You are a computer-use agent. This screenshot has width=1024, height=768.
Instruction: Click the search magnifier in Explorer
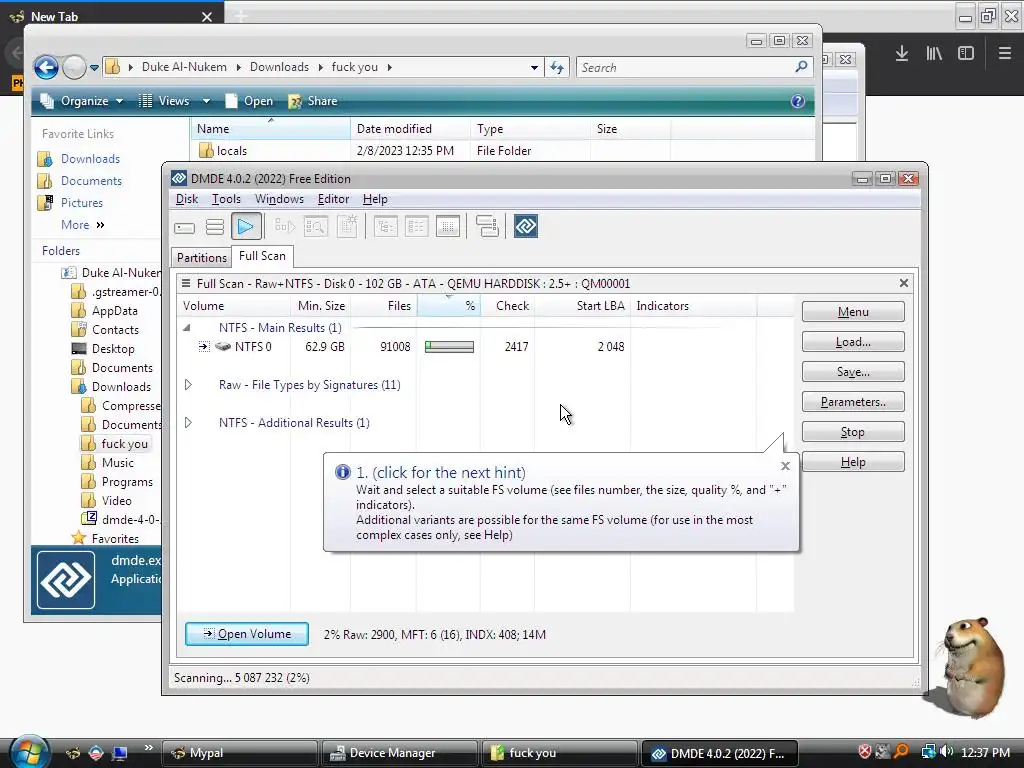pyautogui.click(x=801, y=67)
